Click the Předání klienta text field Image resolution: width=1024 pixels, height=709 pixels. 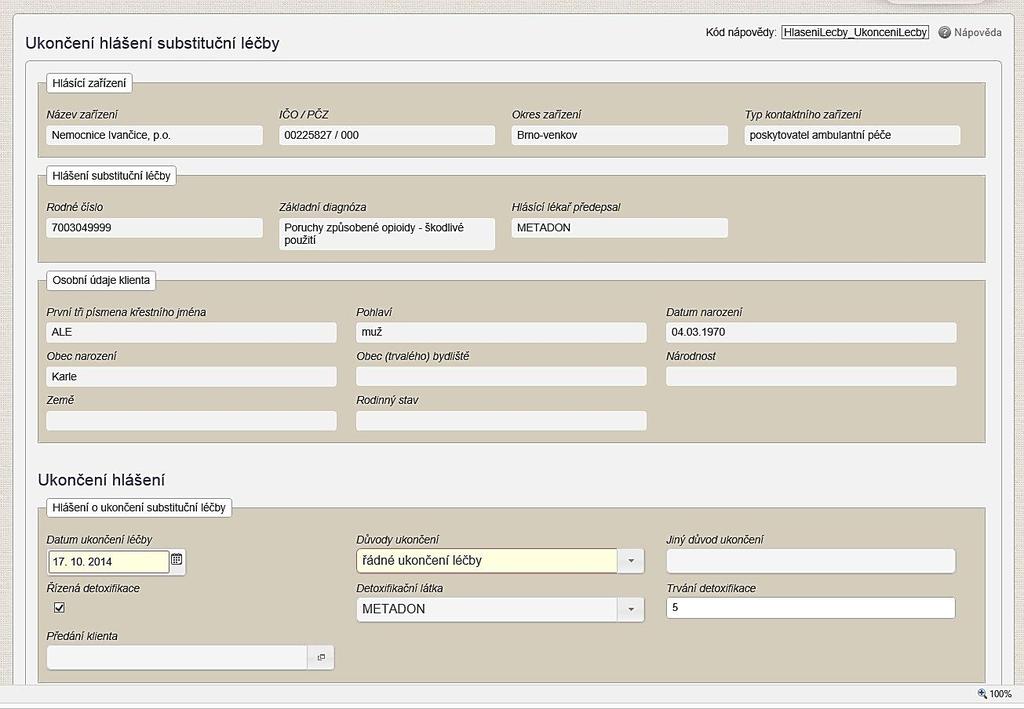(177, 657)
